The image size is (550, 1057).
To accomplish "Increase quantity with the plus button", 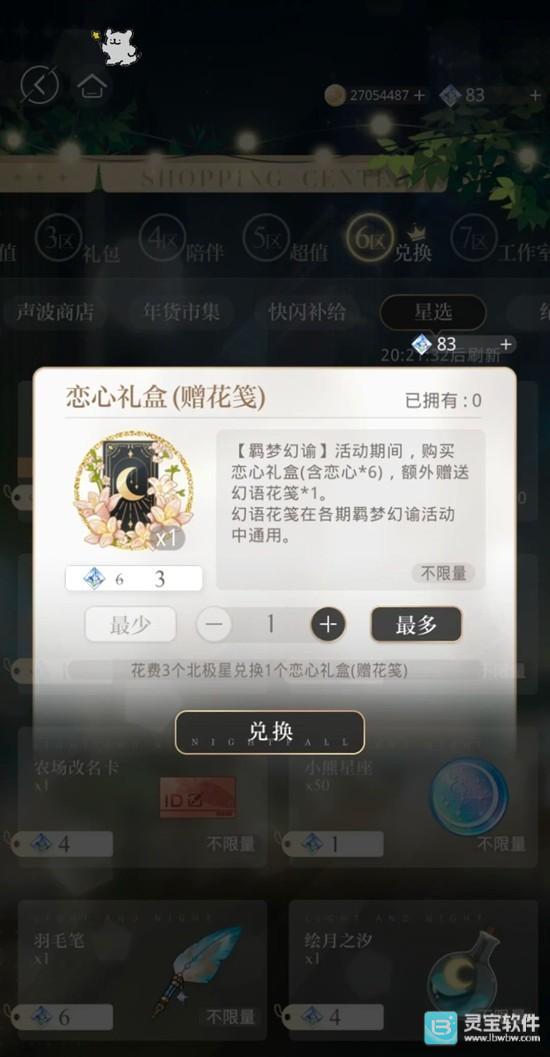I will (x=328, y=624).
